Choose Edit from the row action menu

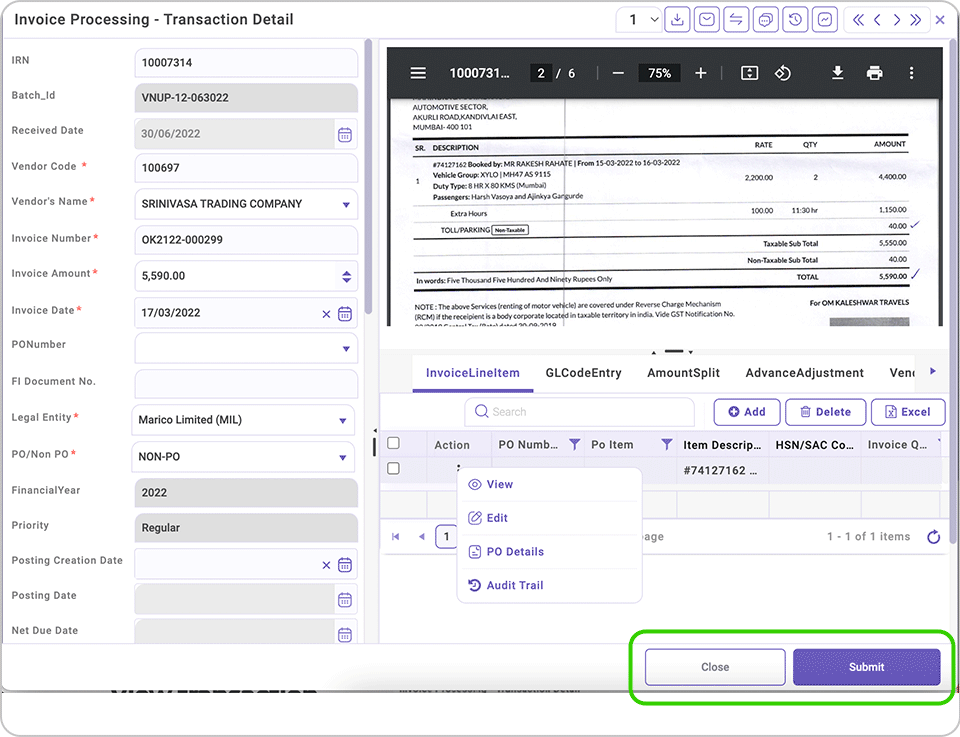pyautogui.click(x=549, y=518)
